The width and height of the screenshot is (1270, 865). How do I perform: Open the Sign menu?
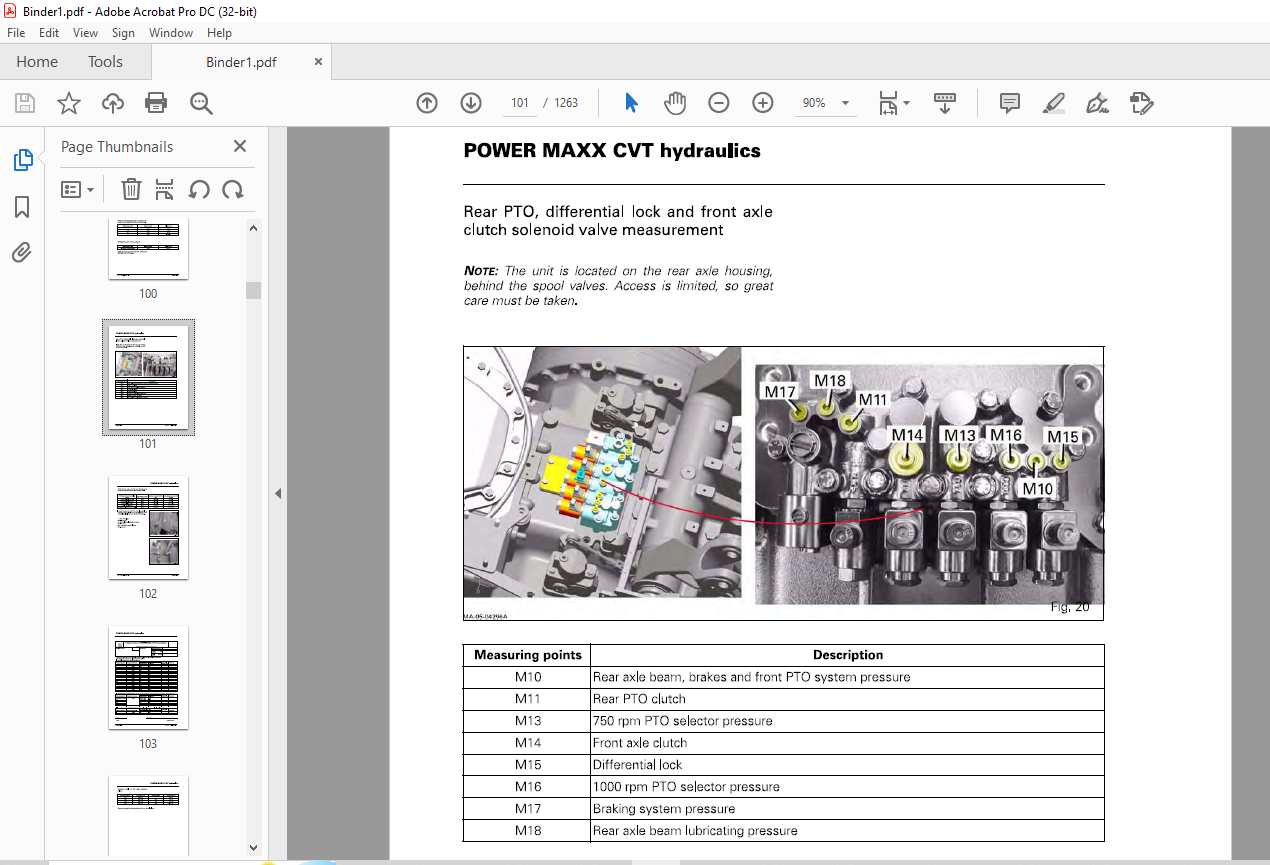[123, 33]
